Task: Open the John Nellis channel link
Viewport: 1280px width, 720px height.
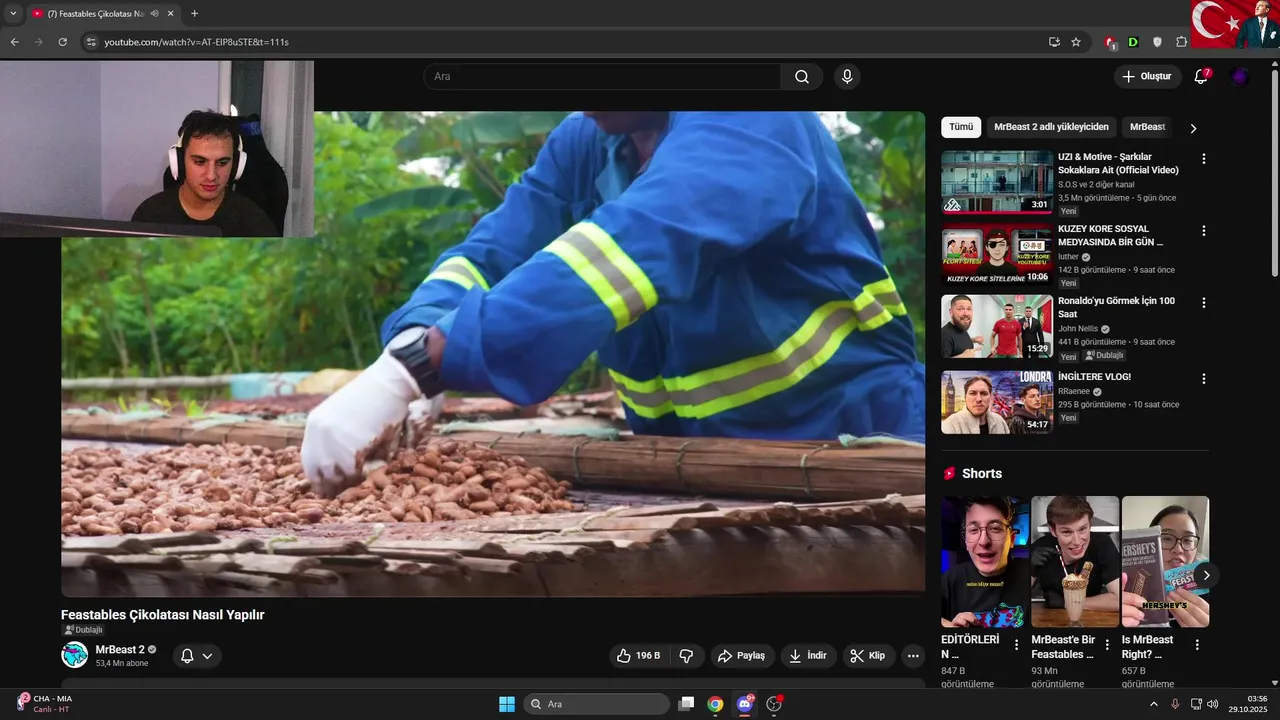Action: (x=1078, y=328)
